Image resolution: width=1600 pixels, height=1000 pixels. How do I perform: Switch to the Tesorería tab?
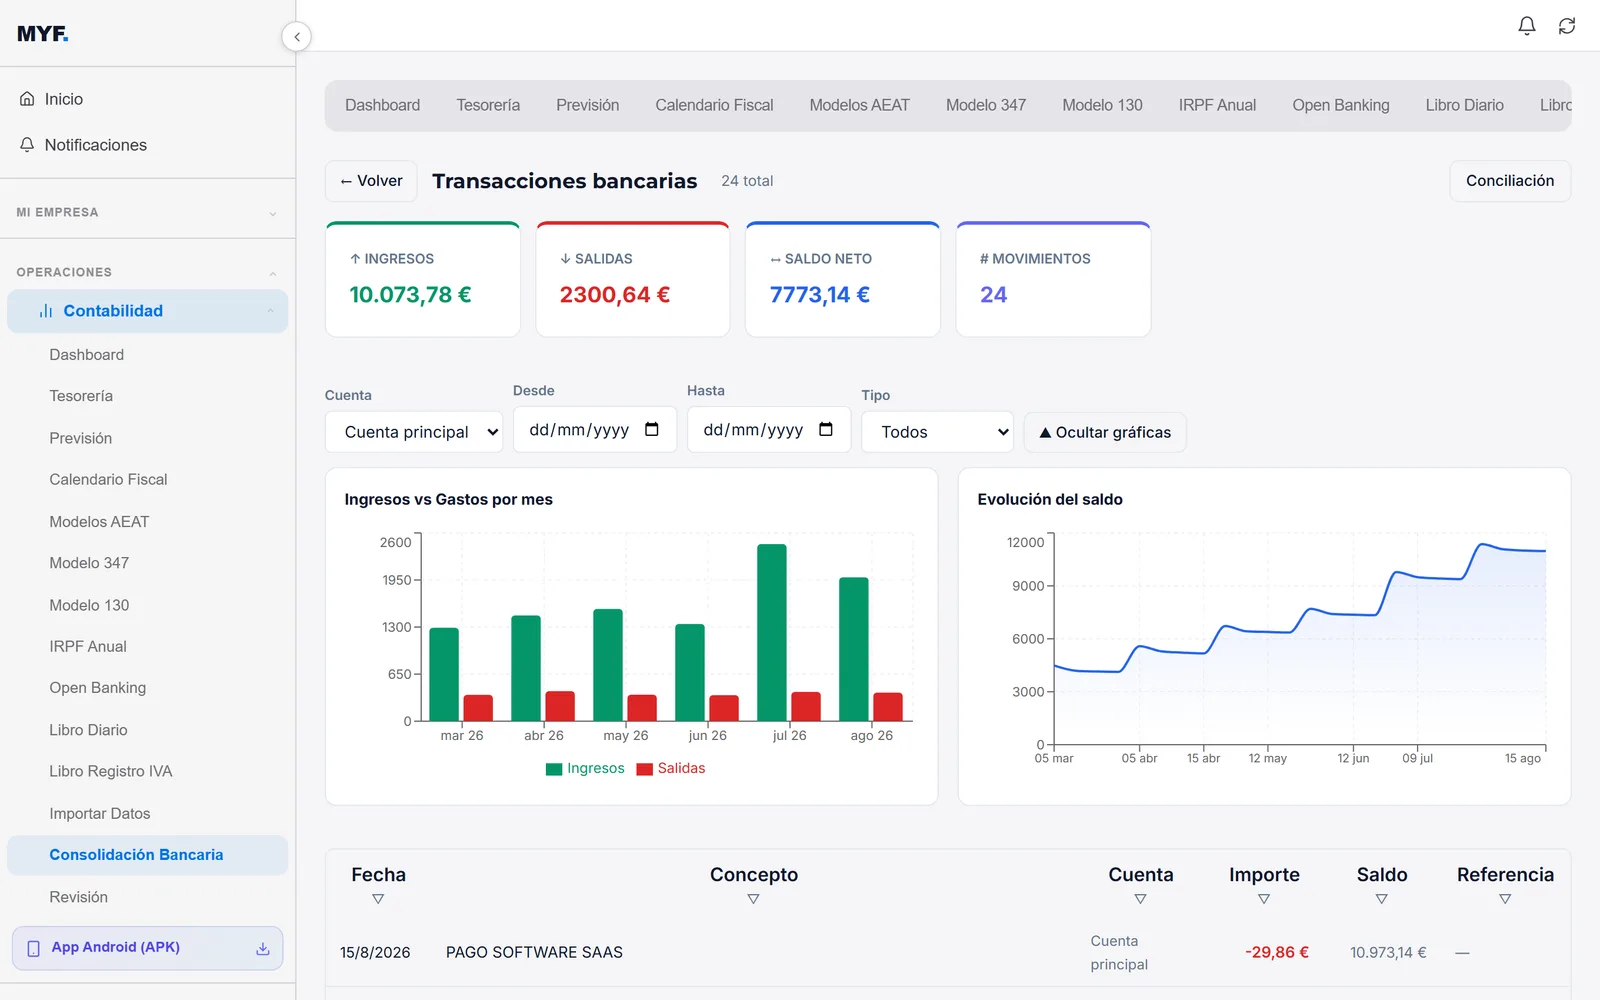coord(488,105)
